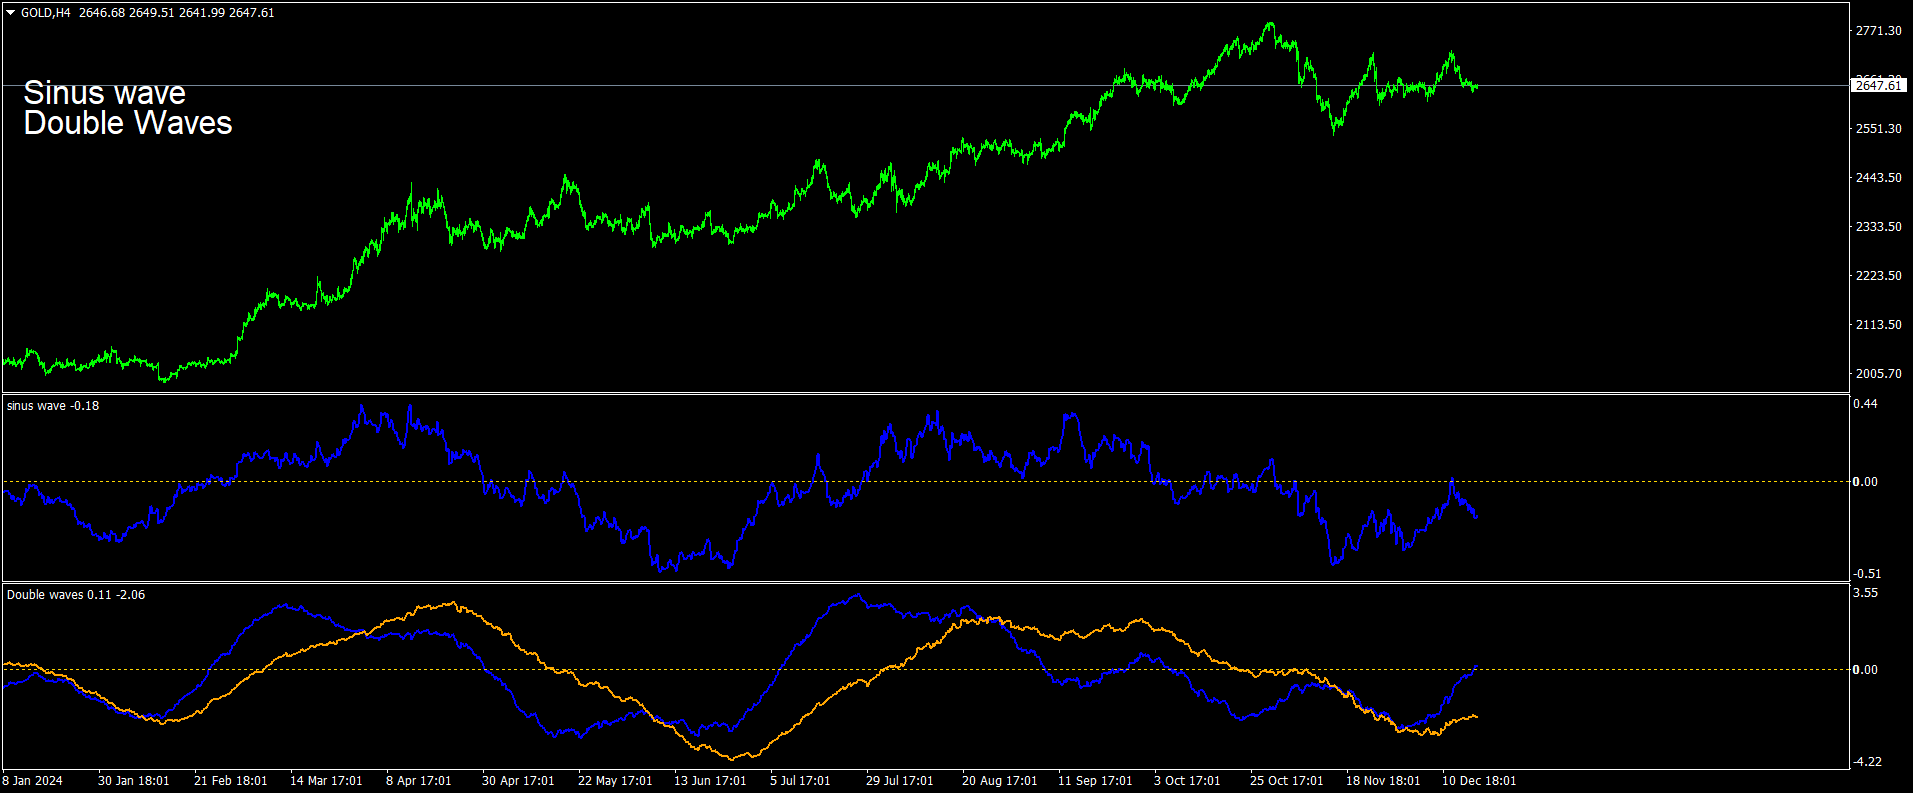Select the current price tag 2647.61
This screenshot has width=1913, height=793.
[1879, 86]
